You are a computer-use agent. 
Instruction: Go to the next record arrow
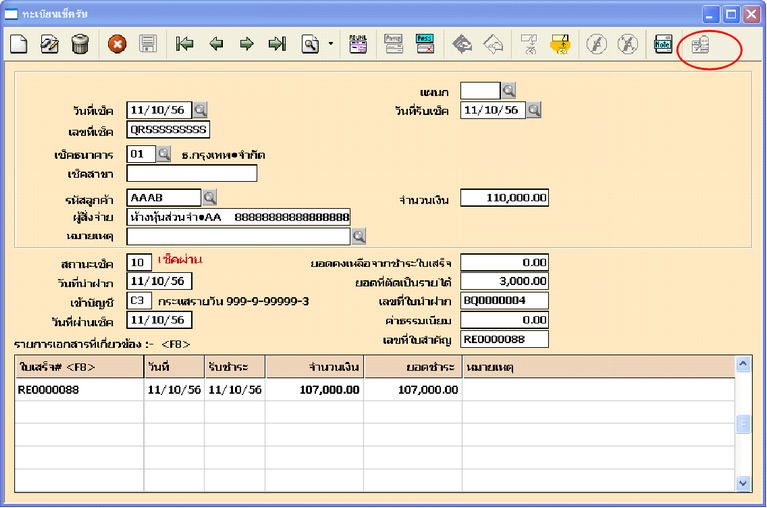click(246, 44)
